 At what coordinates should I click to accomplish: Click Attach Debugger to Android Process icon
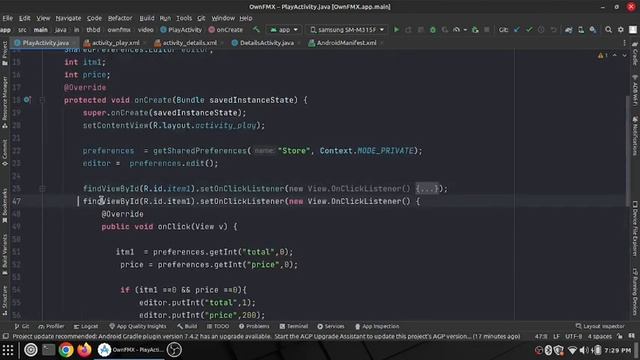475,30
